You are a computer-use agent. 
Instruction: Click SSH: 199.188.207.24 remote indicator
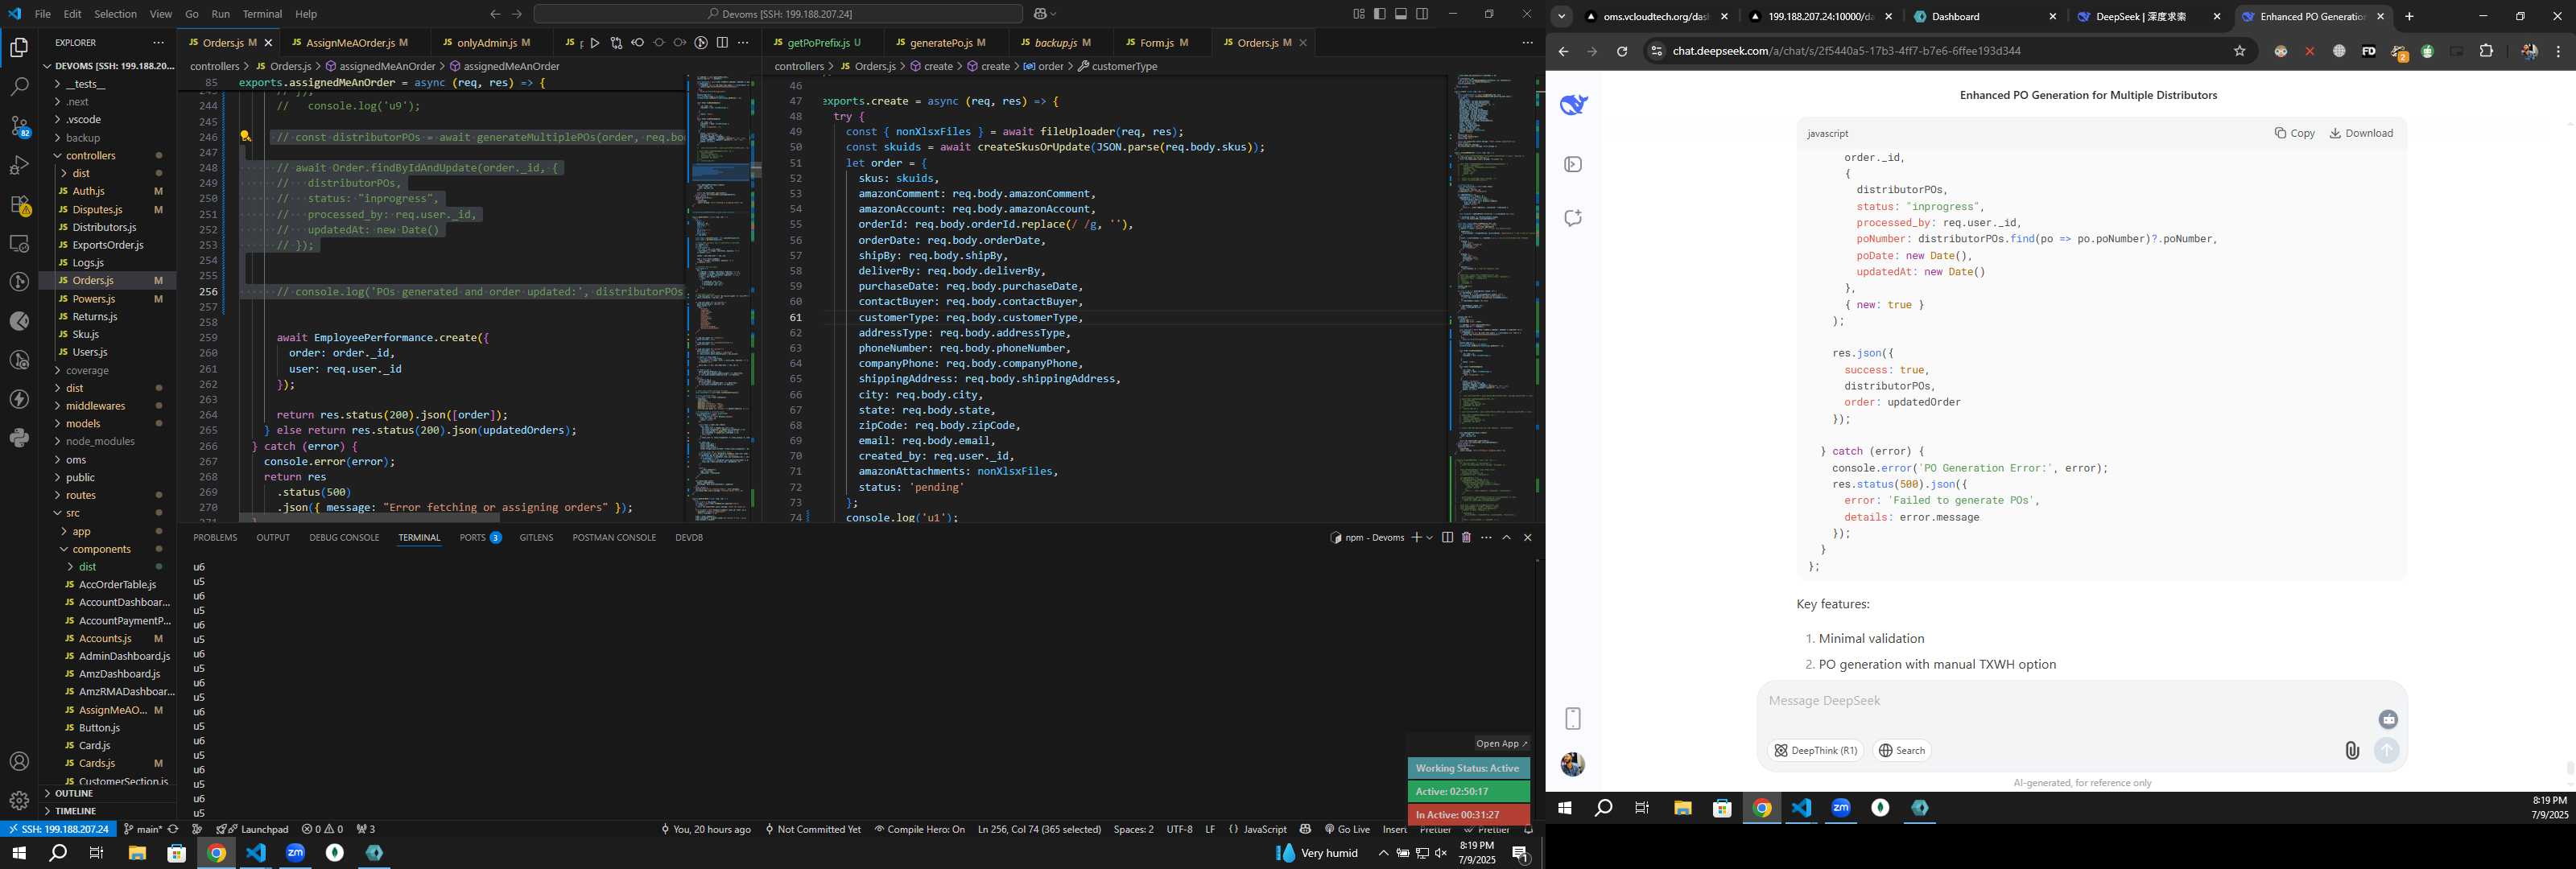click(58, 830)
